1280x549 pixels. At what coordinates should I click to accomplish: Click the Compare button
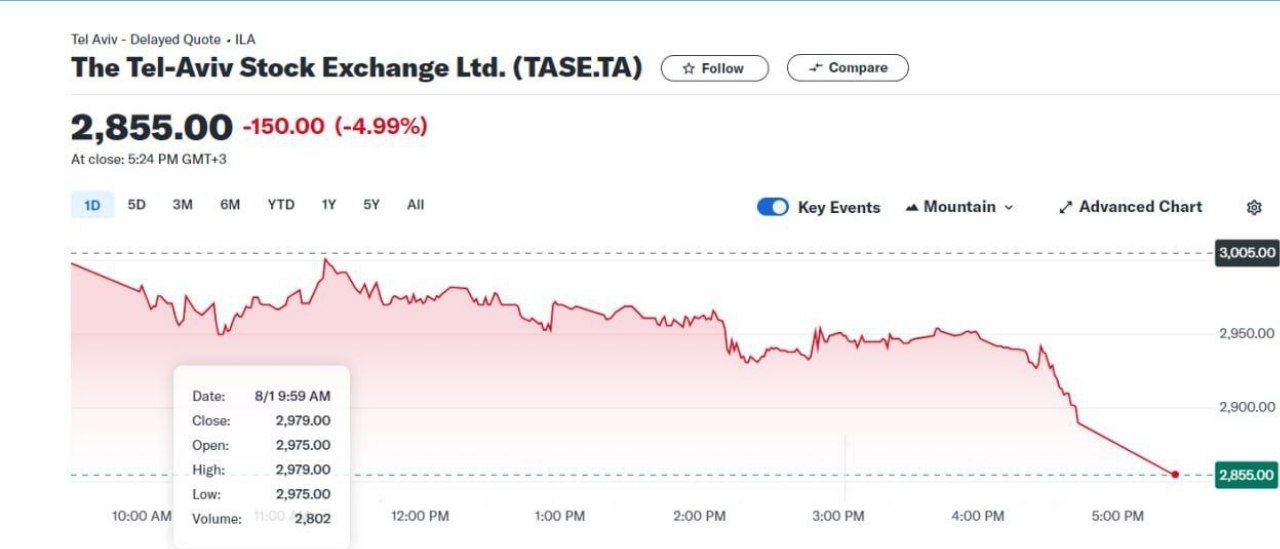point(847,68)
